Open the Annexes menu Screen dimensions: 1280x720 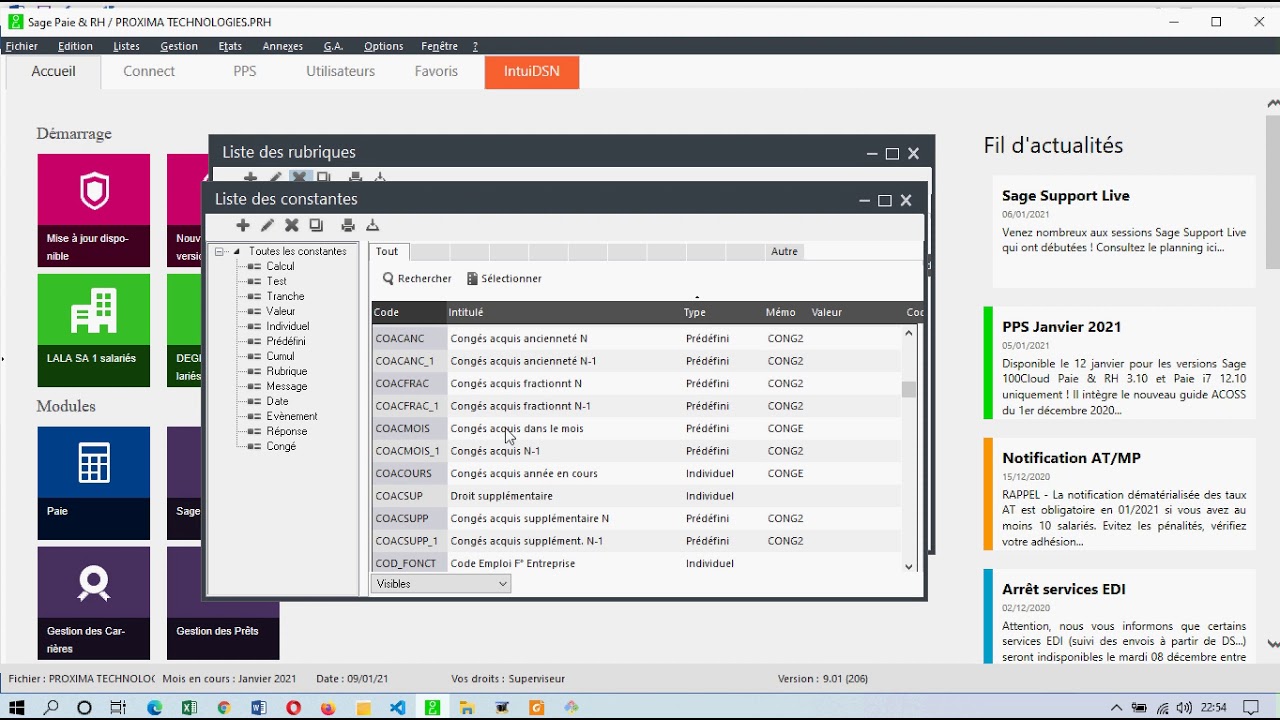(283, 46)
